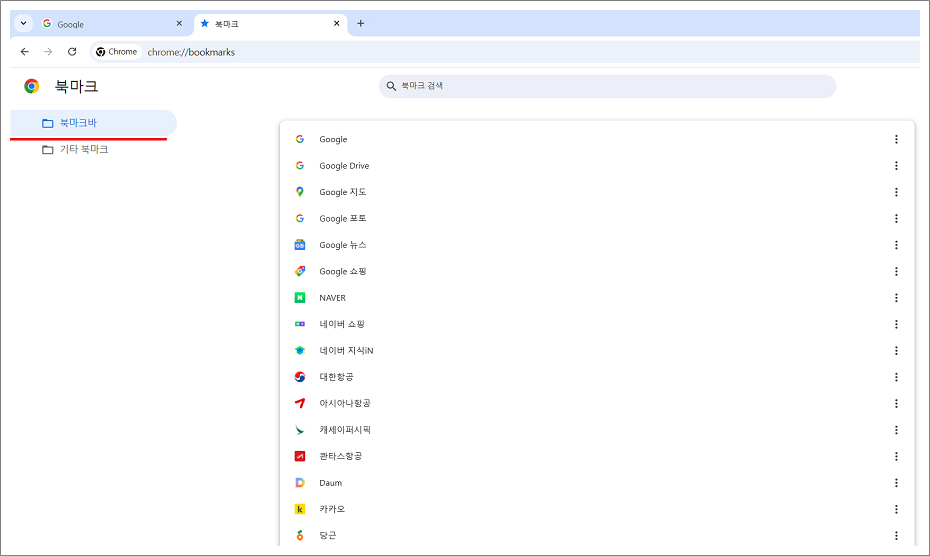
Task: Select the 캐세이퍼시픽 bookmark
Action: (x=597, y=430)
